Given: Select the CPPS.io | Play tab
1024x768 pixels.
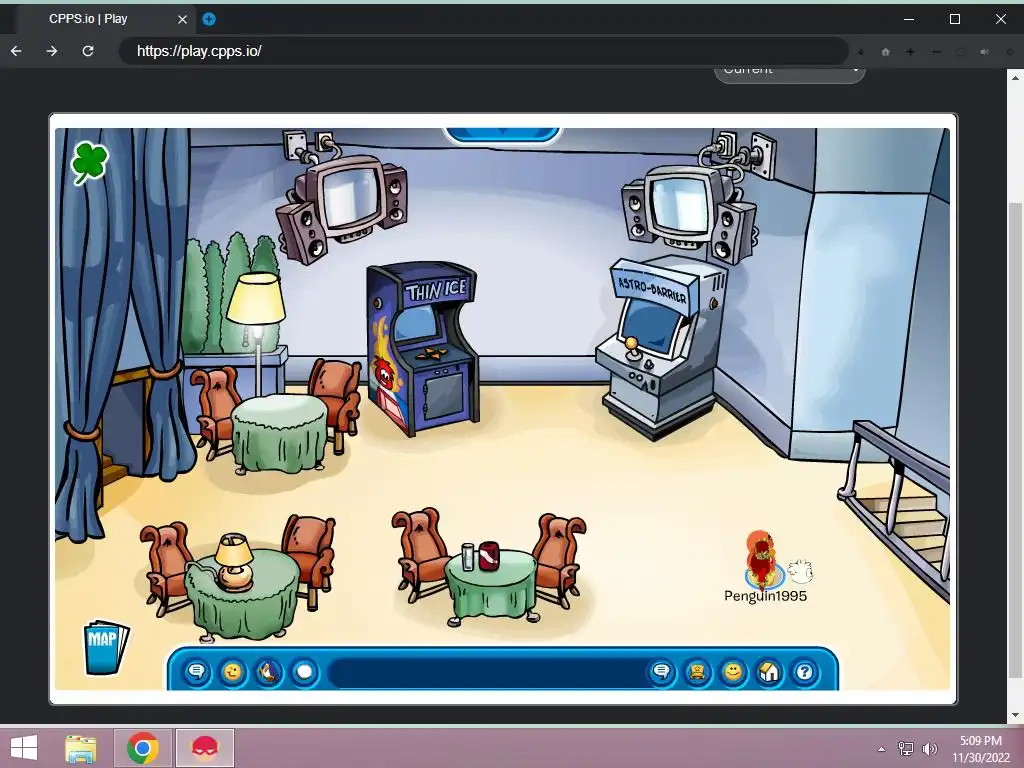Looking at the screenshot, I should [104, 19].
